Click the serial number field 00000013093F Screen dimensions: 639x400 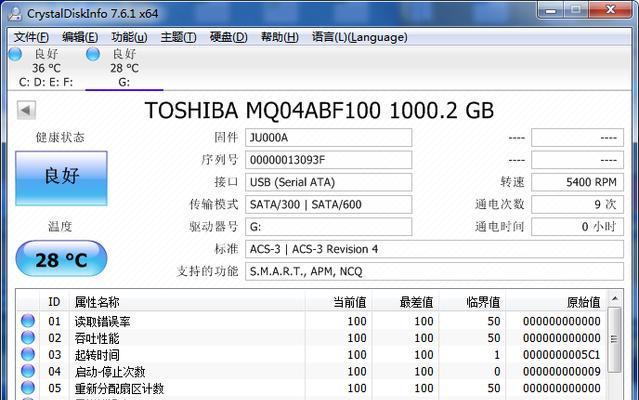pos(328,160)
